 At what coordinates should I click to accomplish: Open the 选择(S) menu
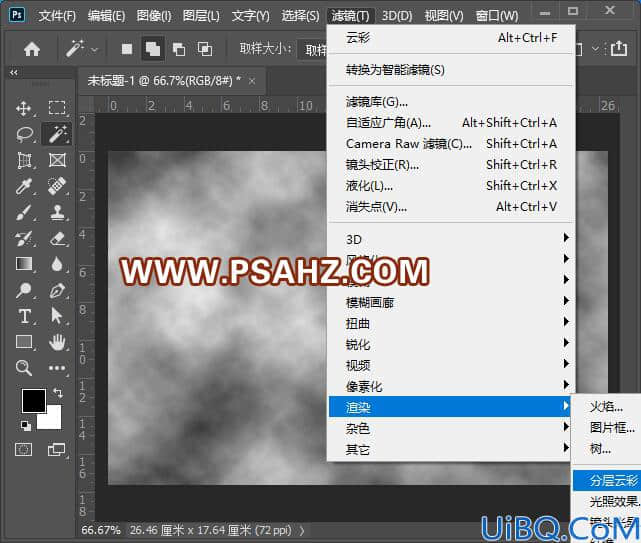[x=300, y=16]
